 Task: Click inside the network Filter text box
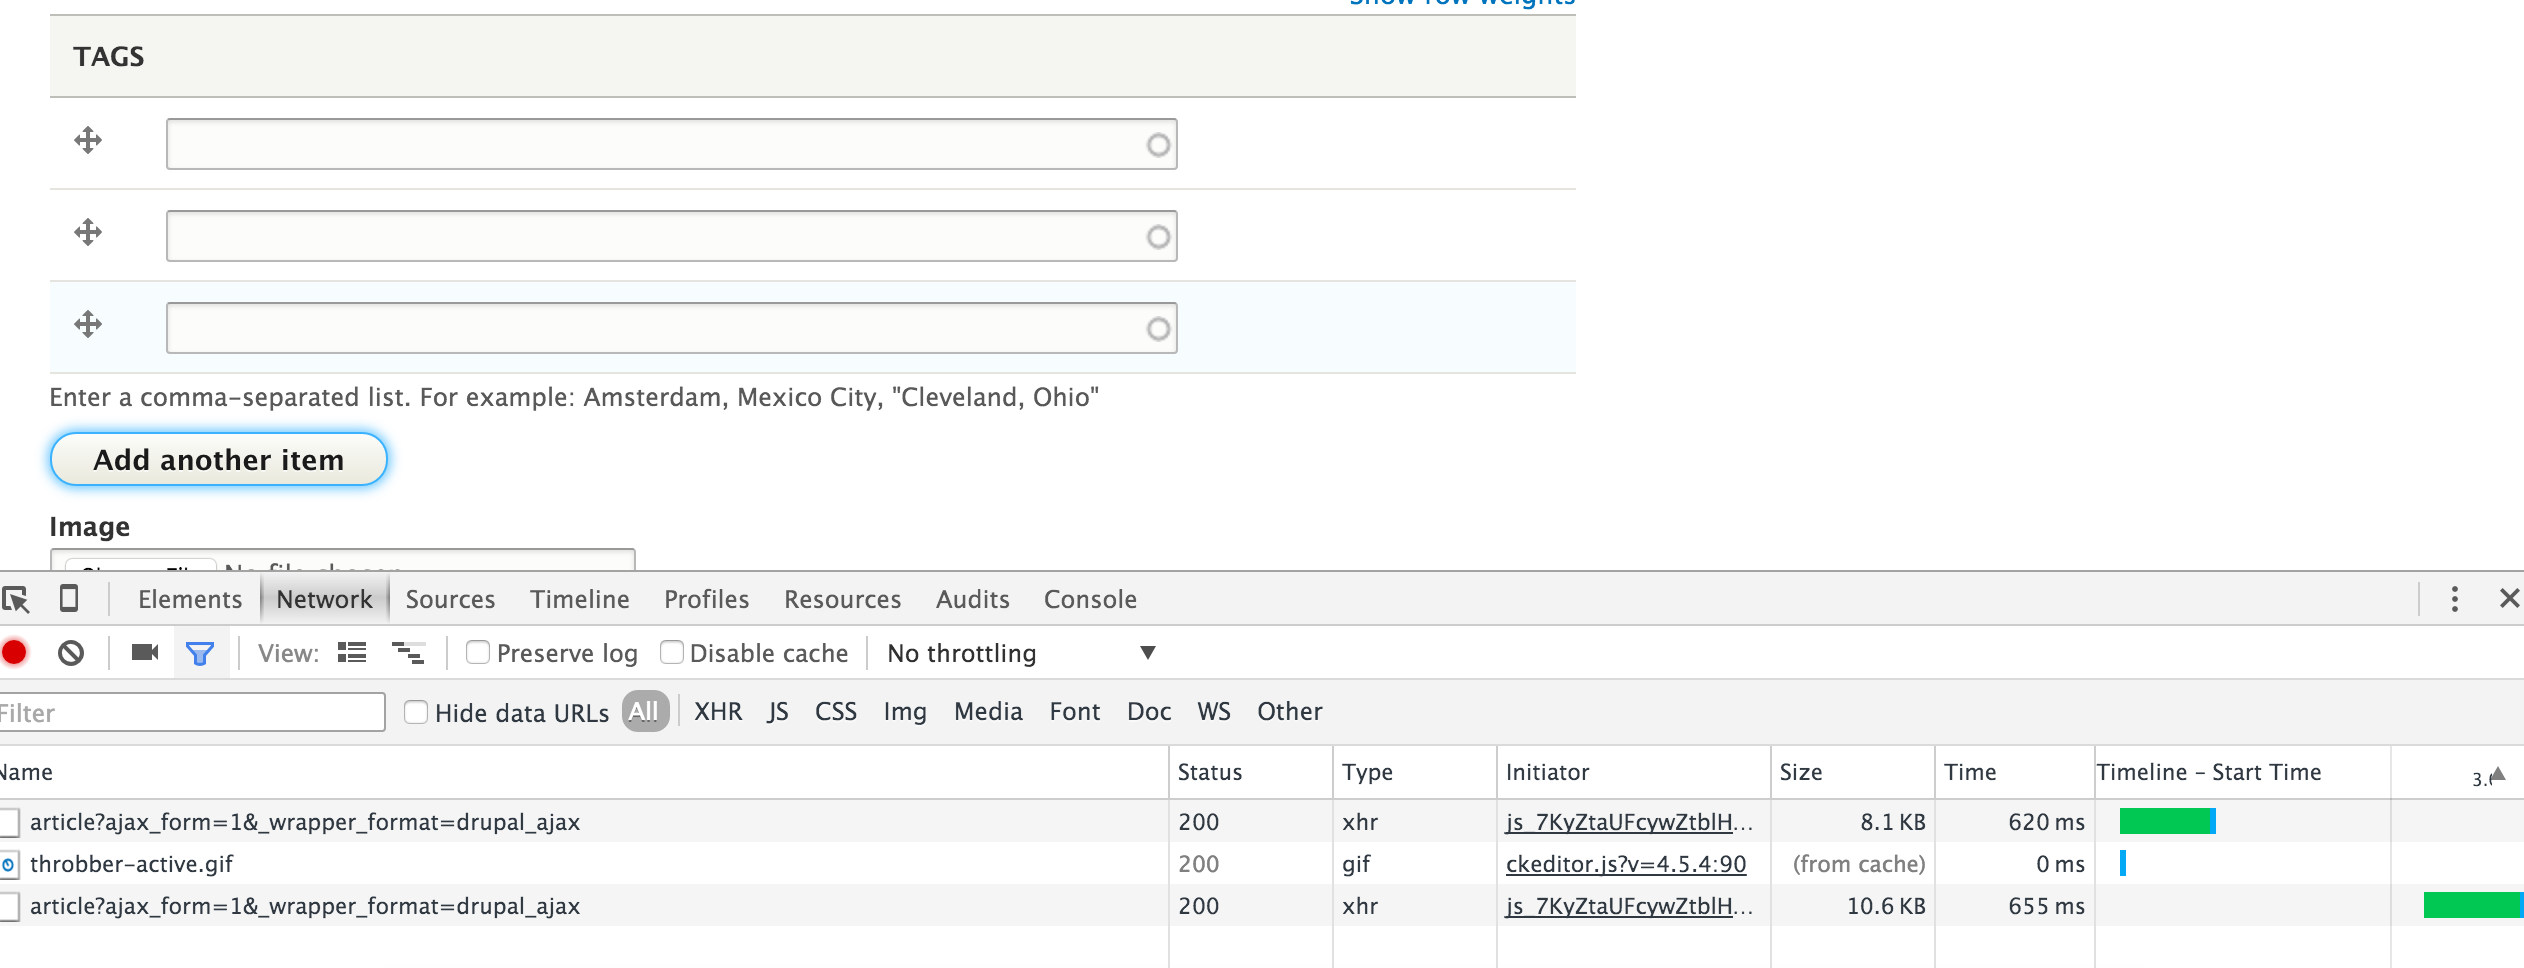tap(190, 712)
